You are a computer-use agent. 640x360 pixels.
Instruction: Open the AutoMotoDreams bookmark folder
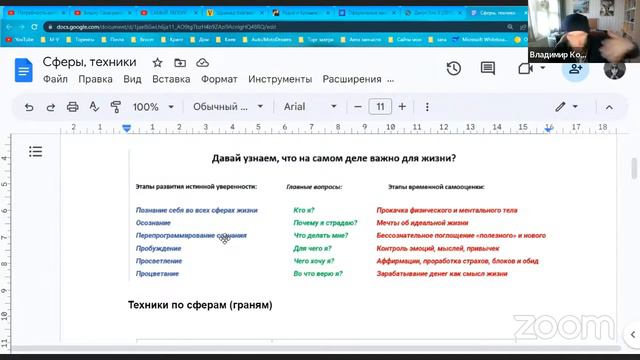(267, 40)
